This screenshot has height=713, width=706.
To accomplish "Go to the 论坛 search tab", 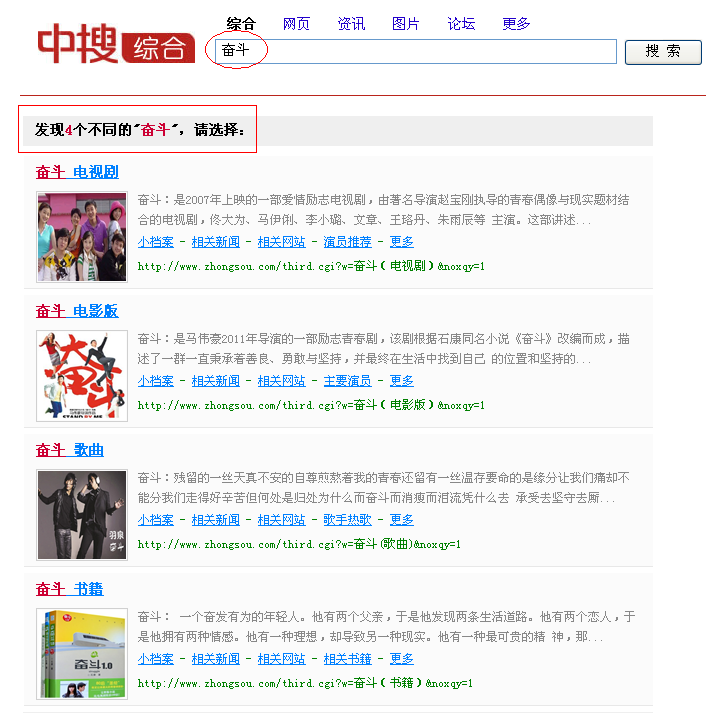I will [461, 23].
